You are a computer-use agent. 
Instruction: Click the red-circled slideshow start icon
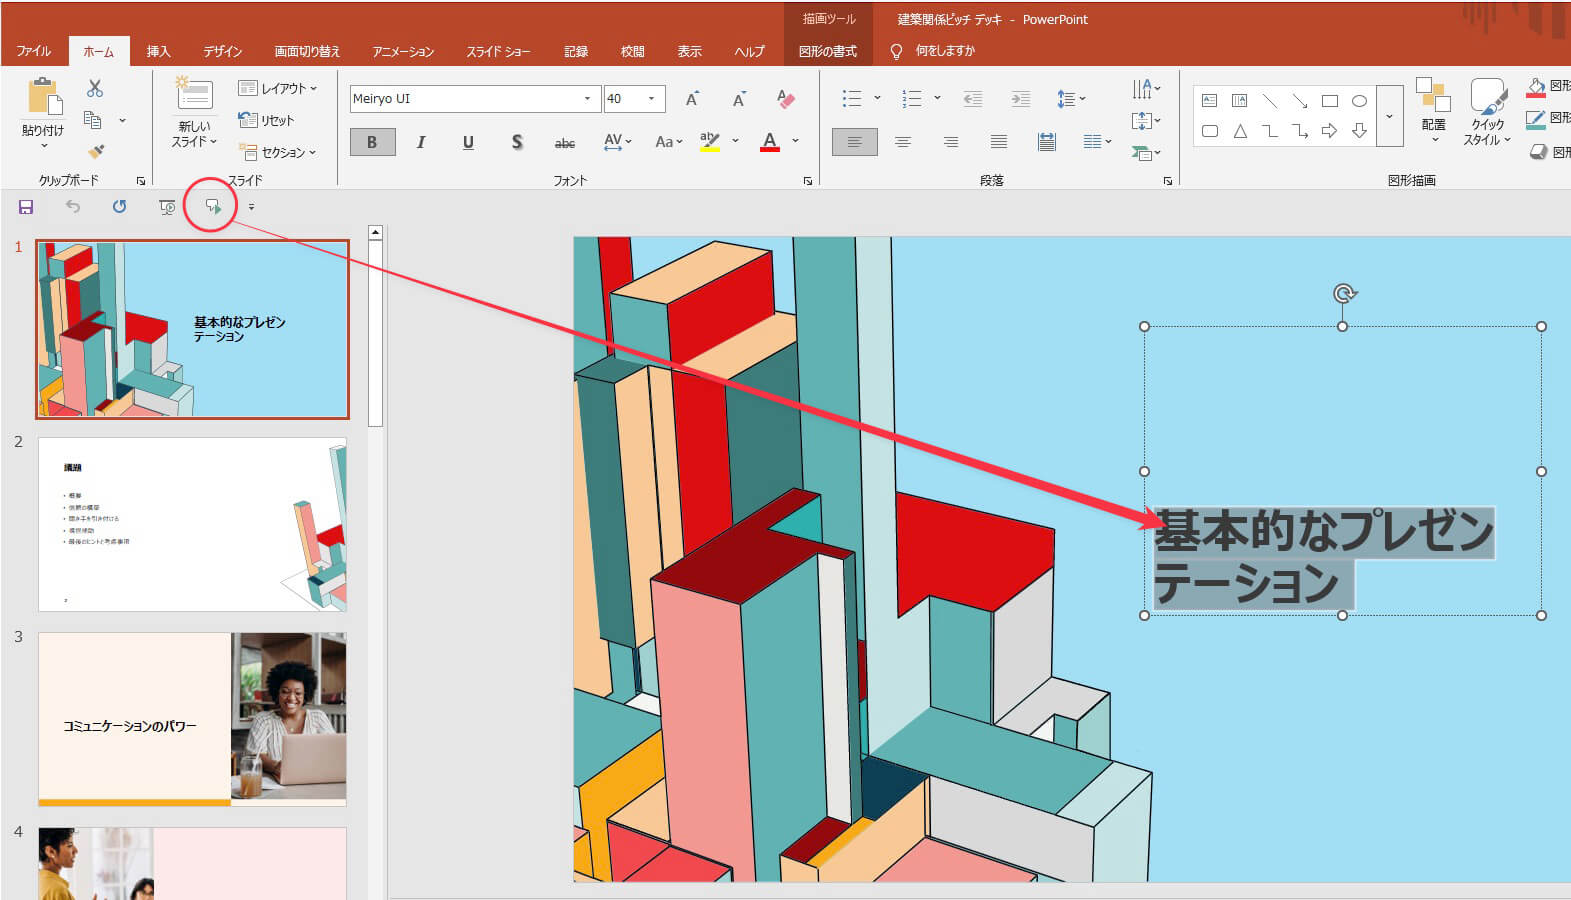point(212,207)
